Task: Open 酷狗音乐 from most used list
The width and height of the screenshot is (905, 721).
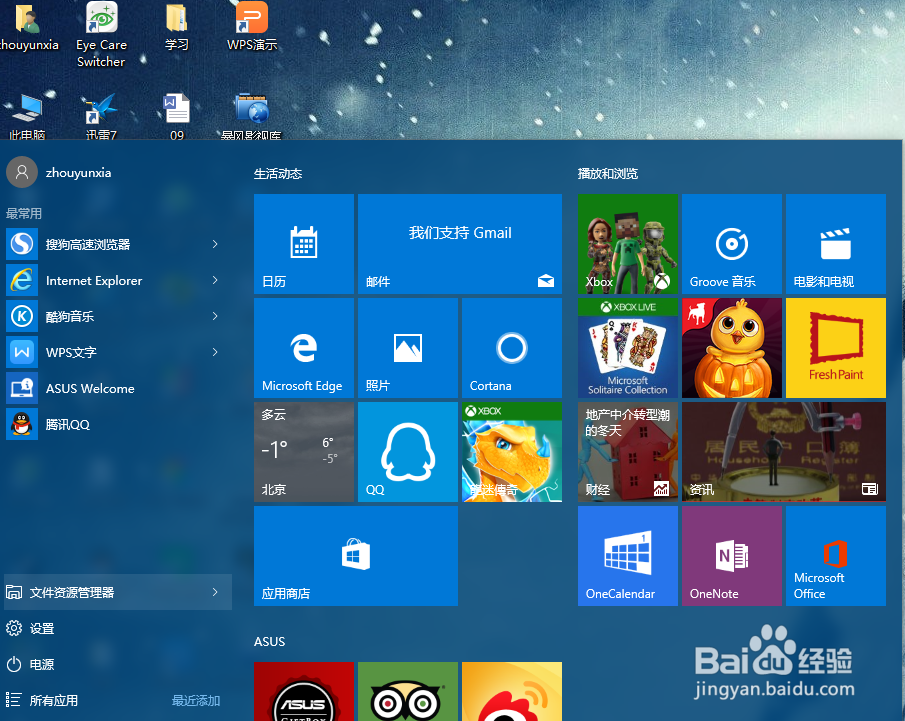Action: 118,316
